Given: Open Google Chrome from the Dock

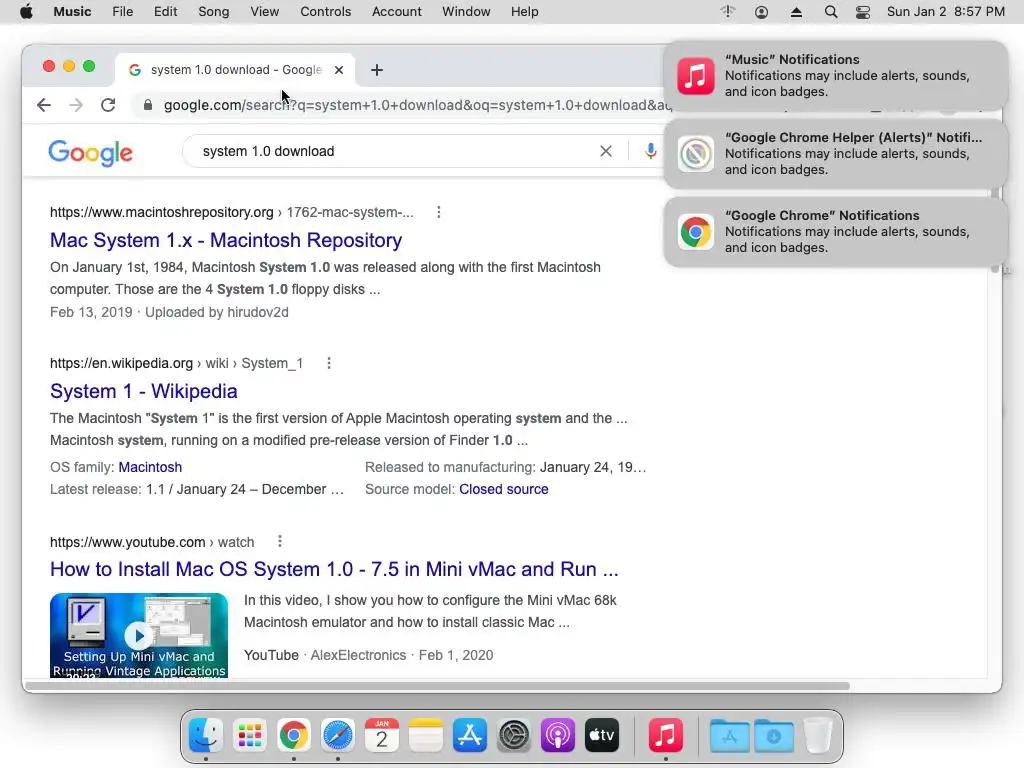Looking at the screenshot, I should 294,735.
